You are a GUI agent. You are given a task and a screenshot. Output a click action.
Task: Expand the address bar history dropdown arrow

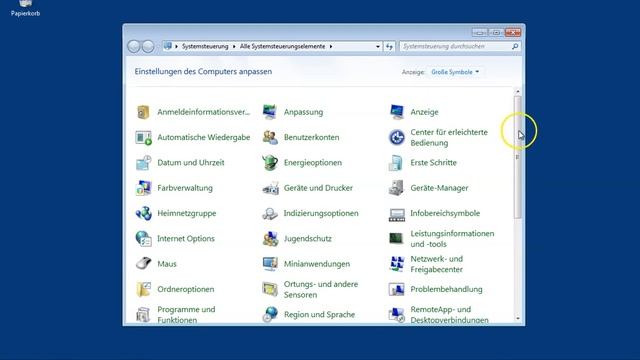coord(378,47)
